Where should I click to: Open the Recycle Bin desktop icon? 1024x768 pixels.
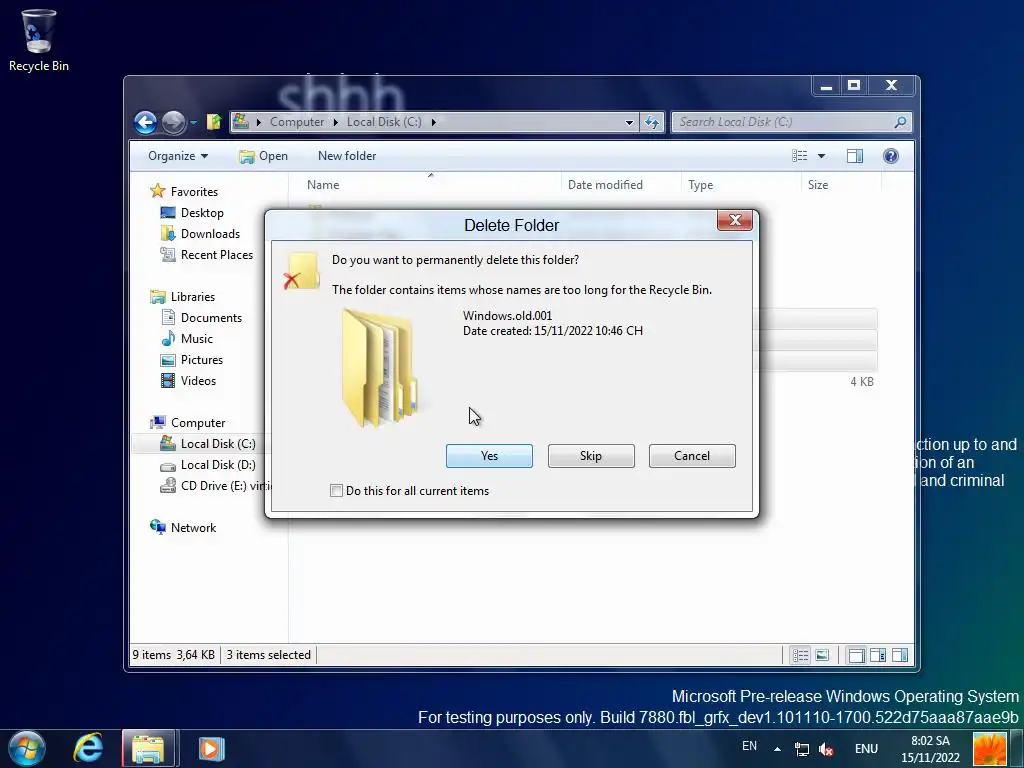pyautogui.click(x=39, y=39)
